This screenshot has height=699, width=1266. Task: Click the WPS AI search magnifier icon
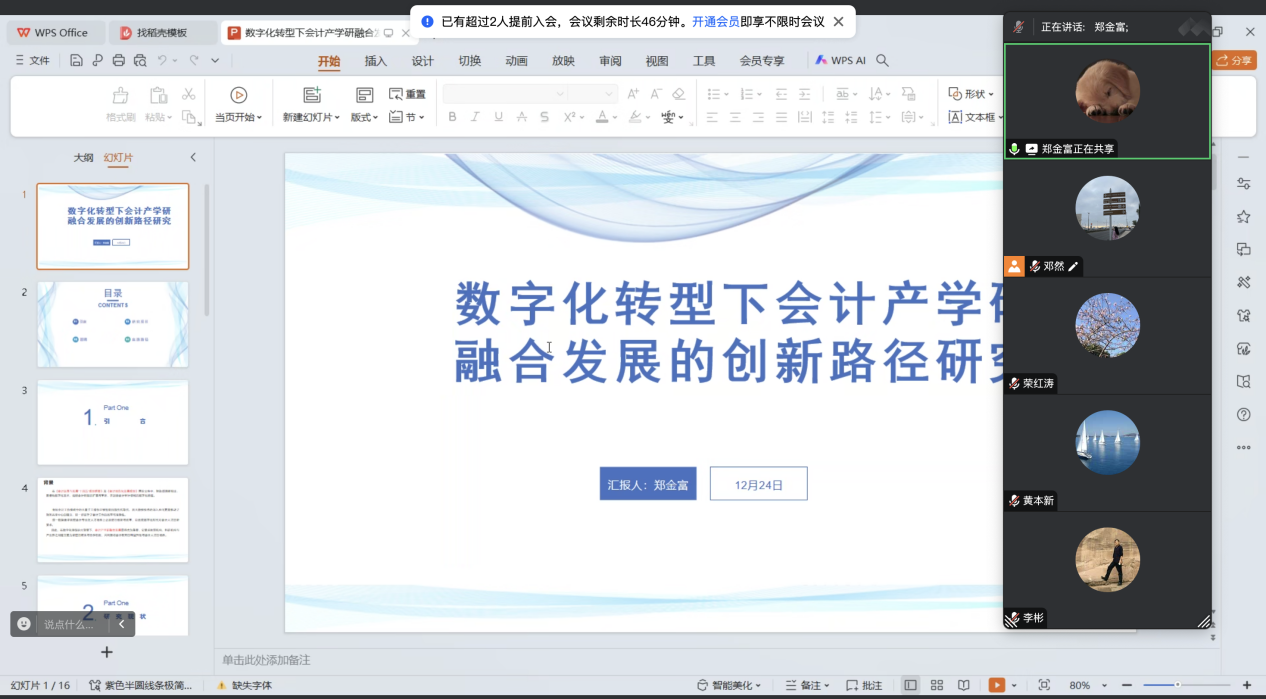pos(883,61)
